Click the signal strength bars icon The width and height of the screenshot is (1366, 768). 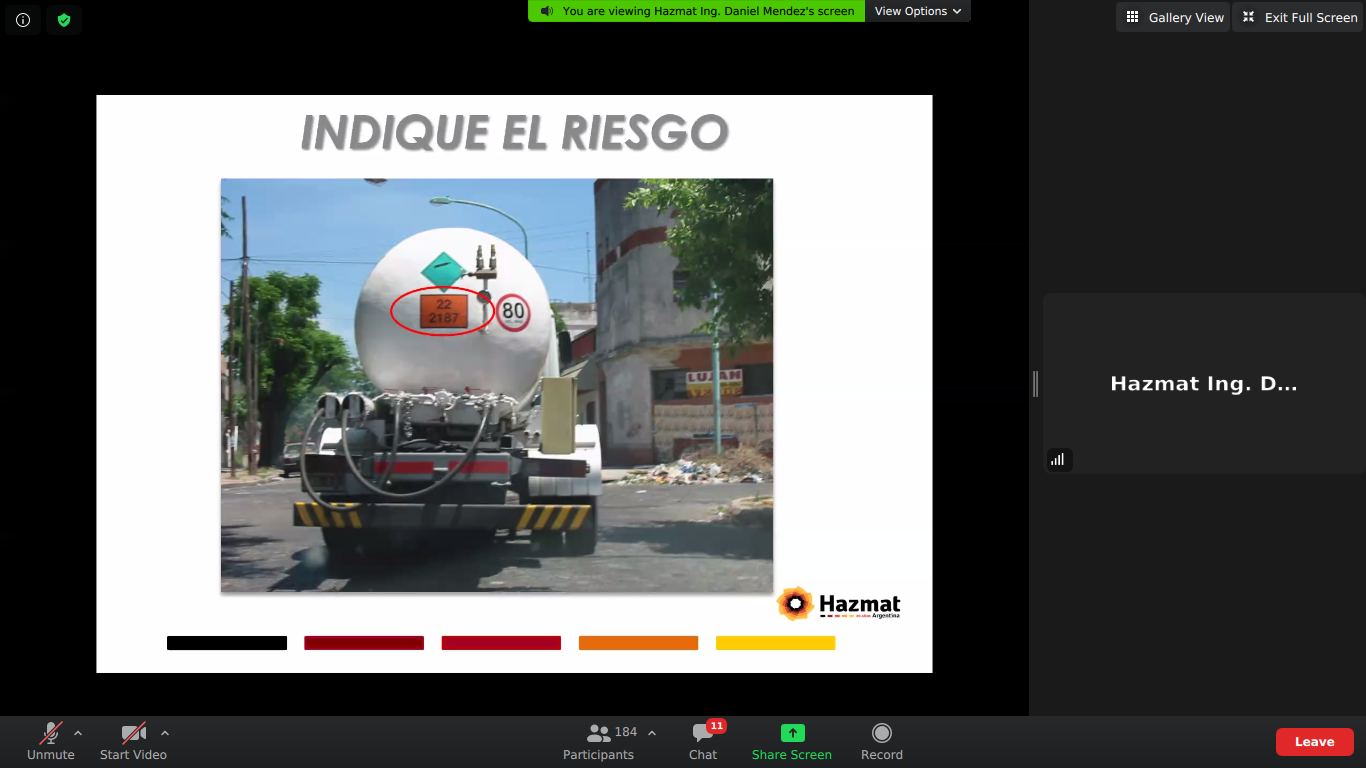click(x=1057, y=459)
